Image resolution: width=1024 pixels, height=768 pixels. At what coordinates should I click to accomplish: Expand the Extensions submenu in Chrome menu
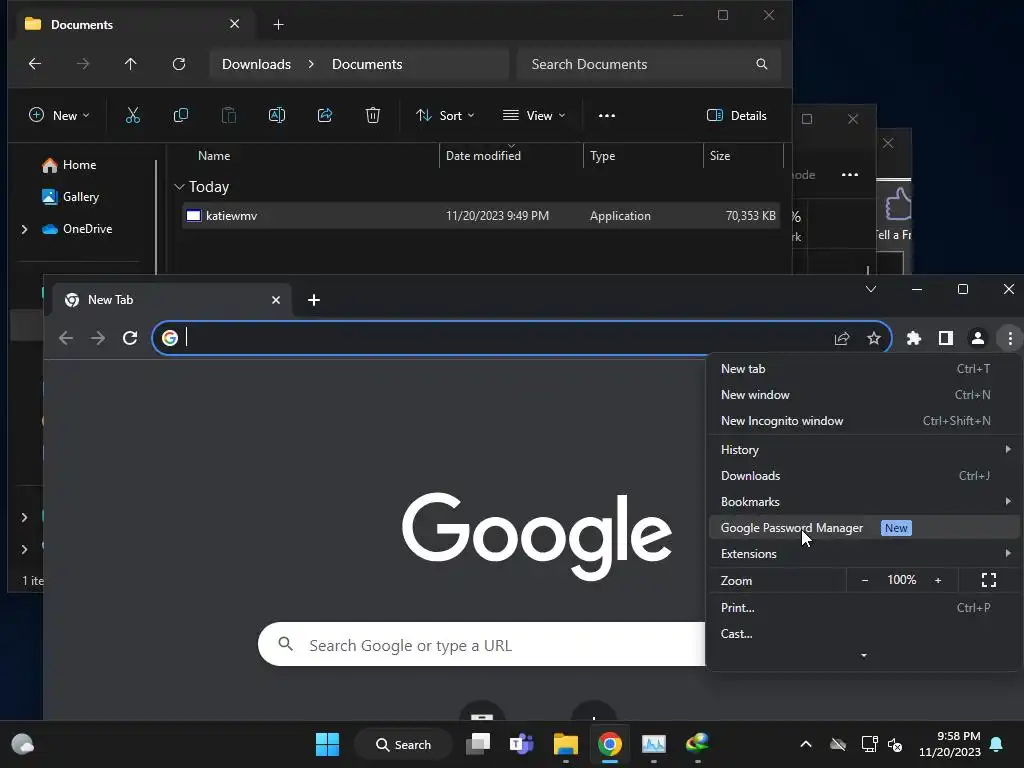(1008, 553)
